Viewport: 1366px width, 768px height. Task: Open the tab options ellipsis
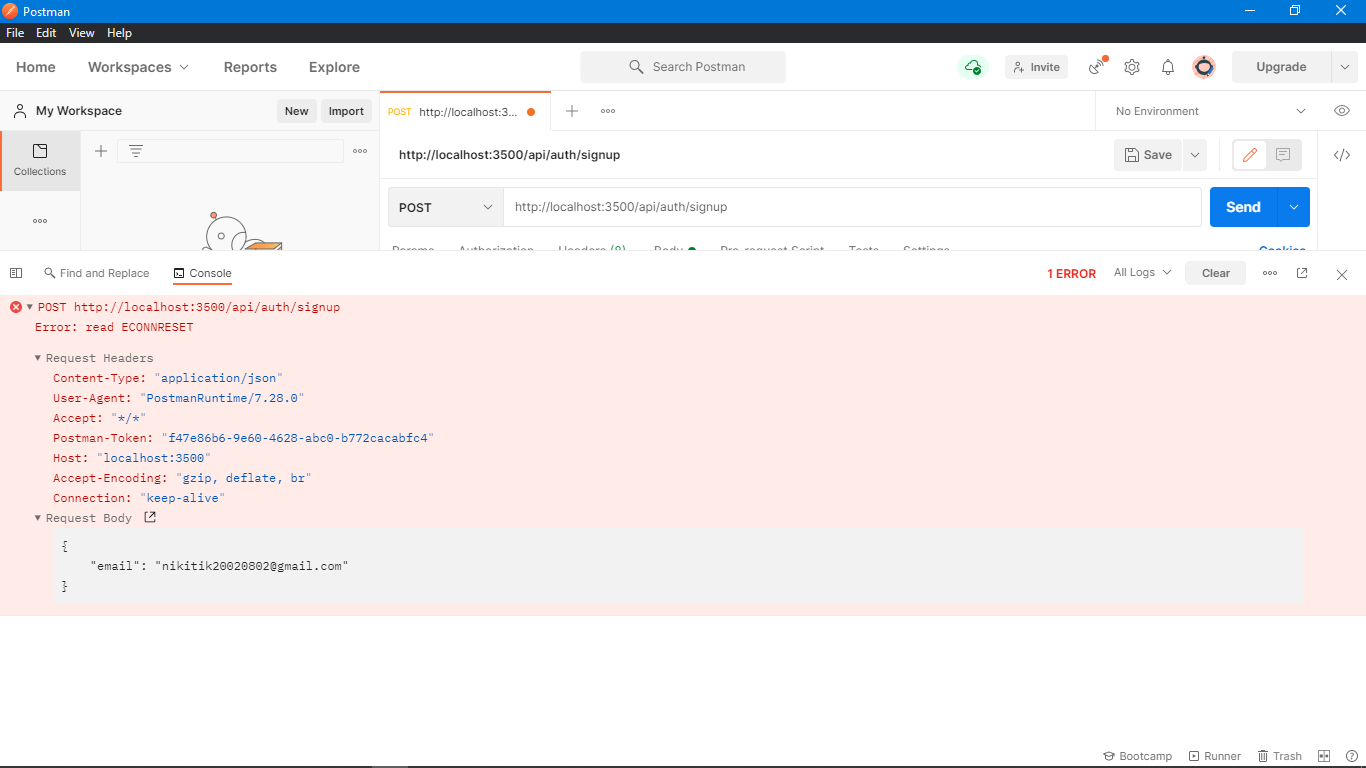608,111
